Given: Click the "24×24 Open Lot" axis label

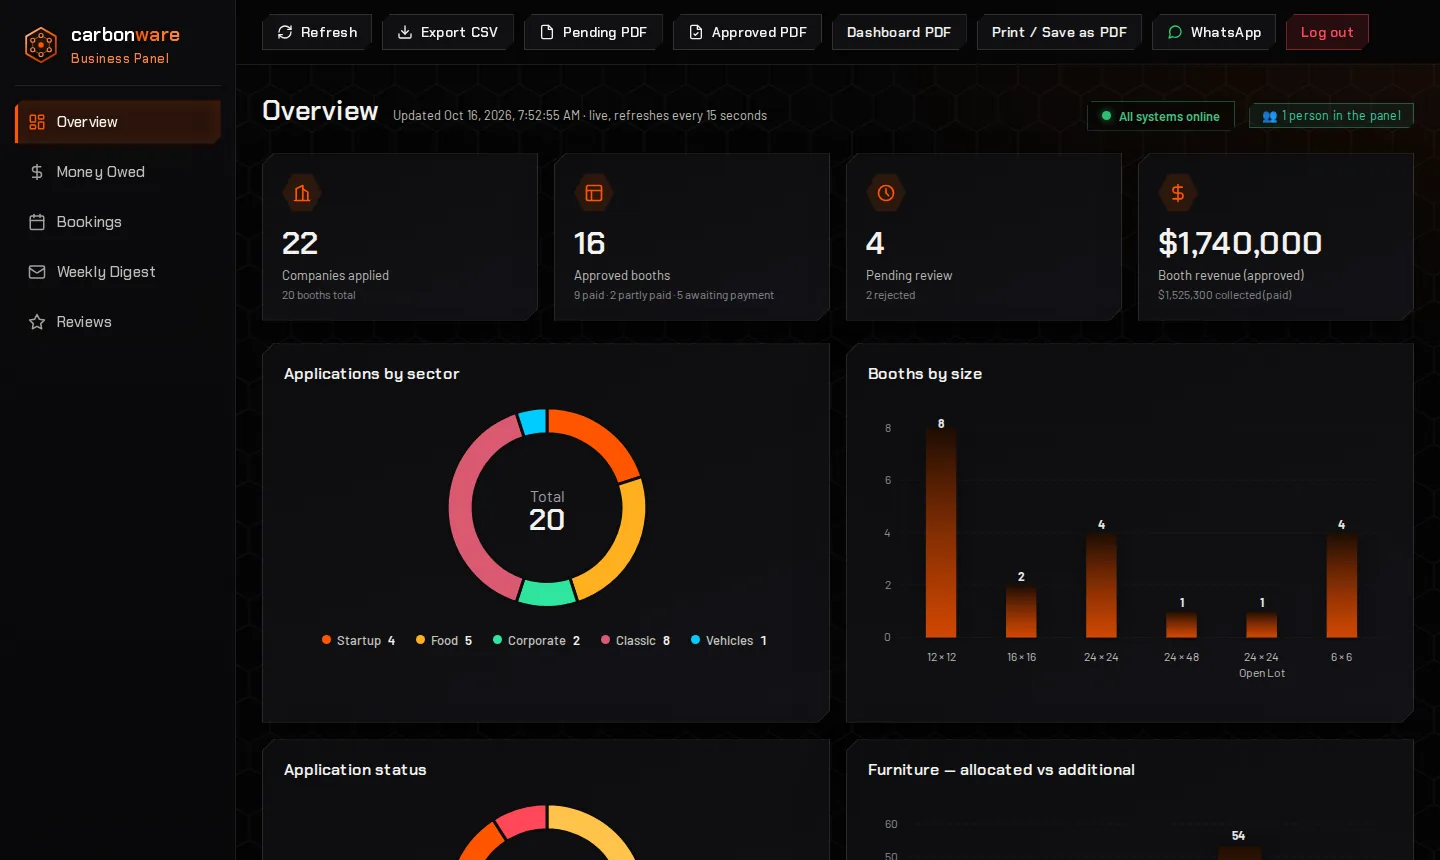Looking at the screenshot, I should 1262,665.
